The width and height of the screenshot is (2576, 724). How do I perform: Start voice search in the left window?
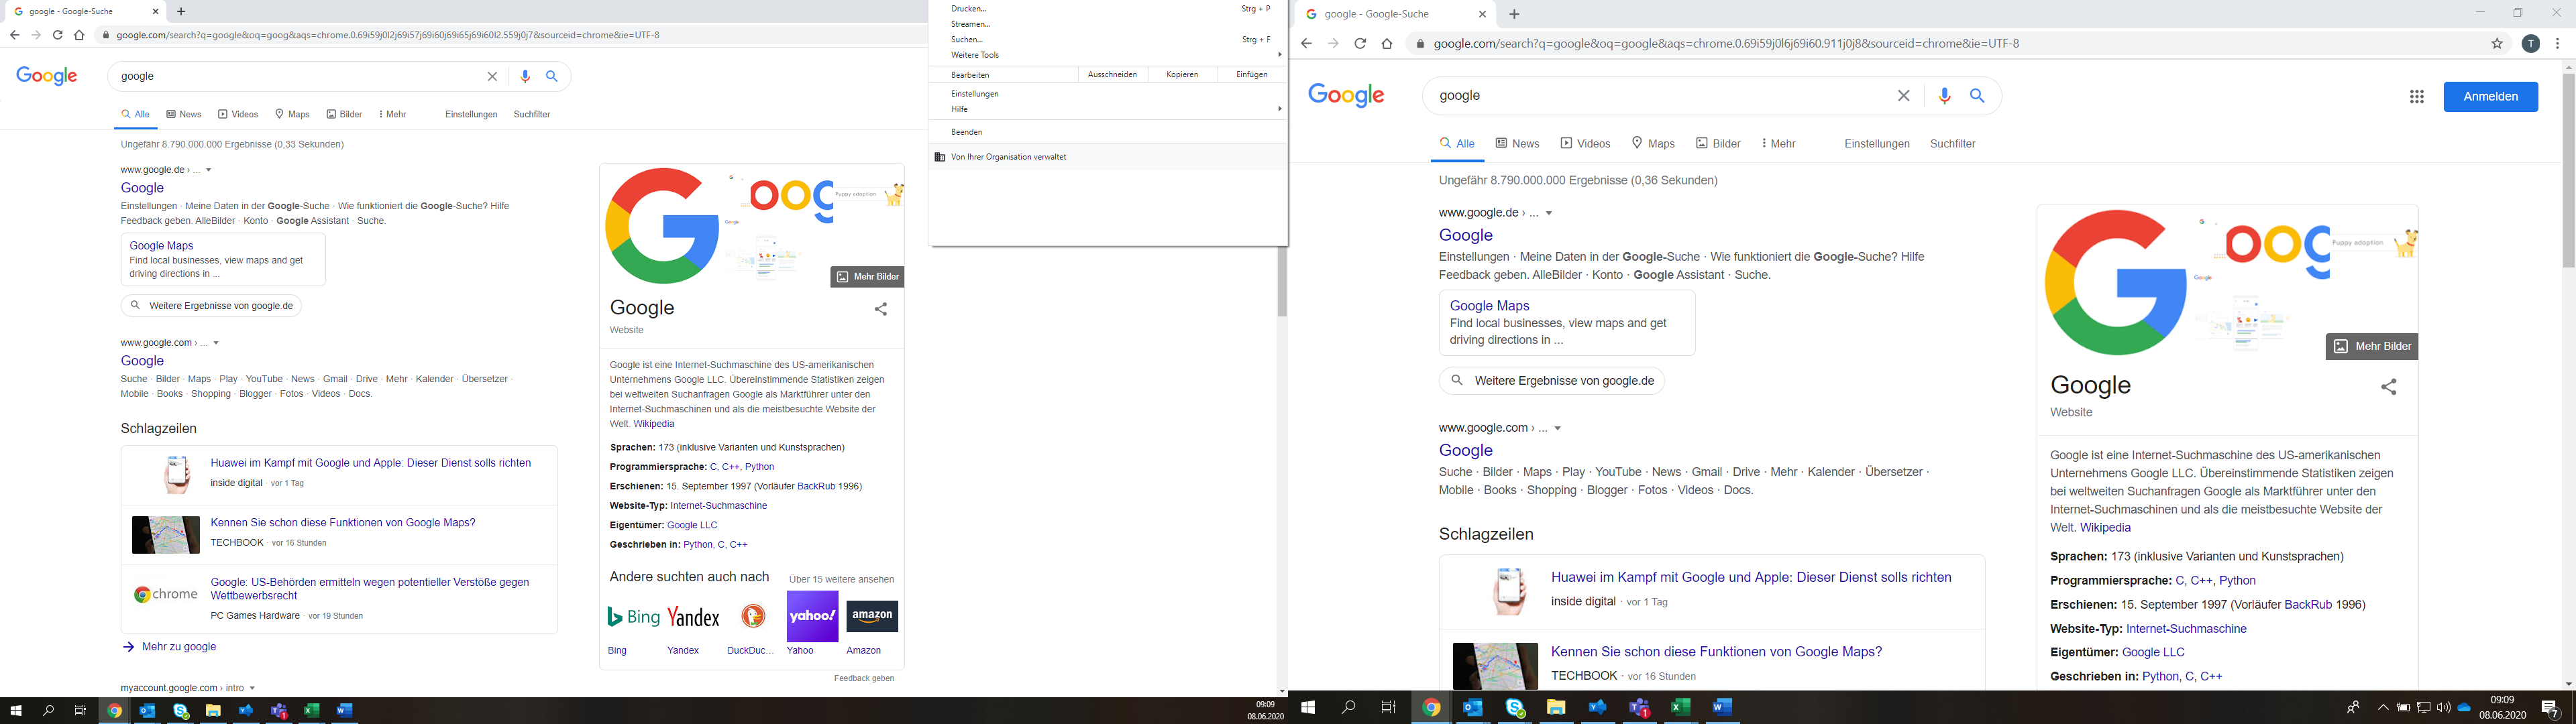point(525,76)
